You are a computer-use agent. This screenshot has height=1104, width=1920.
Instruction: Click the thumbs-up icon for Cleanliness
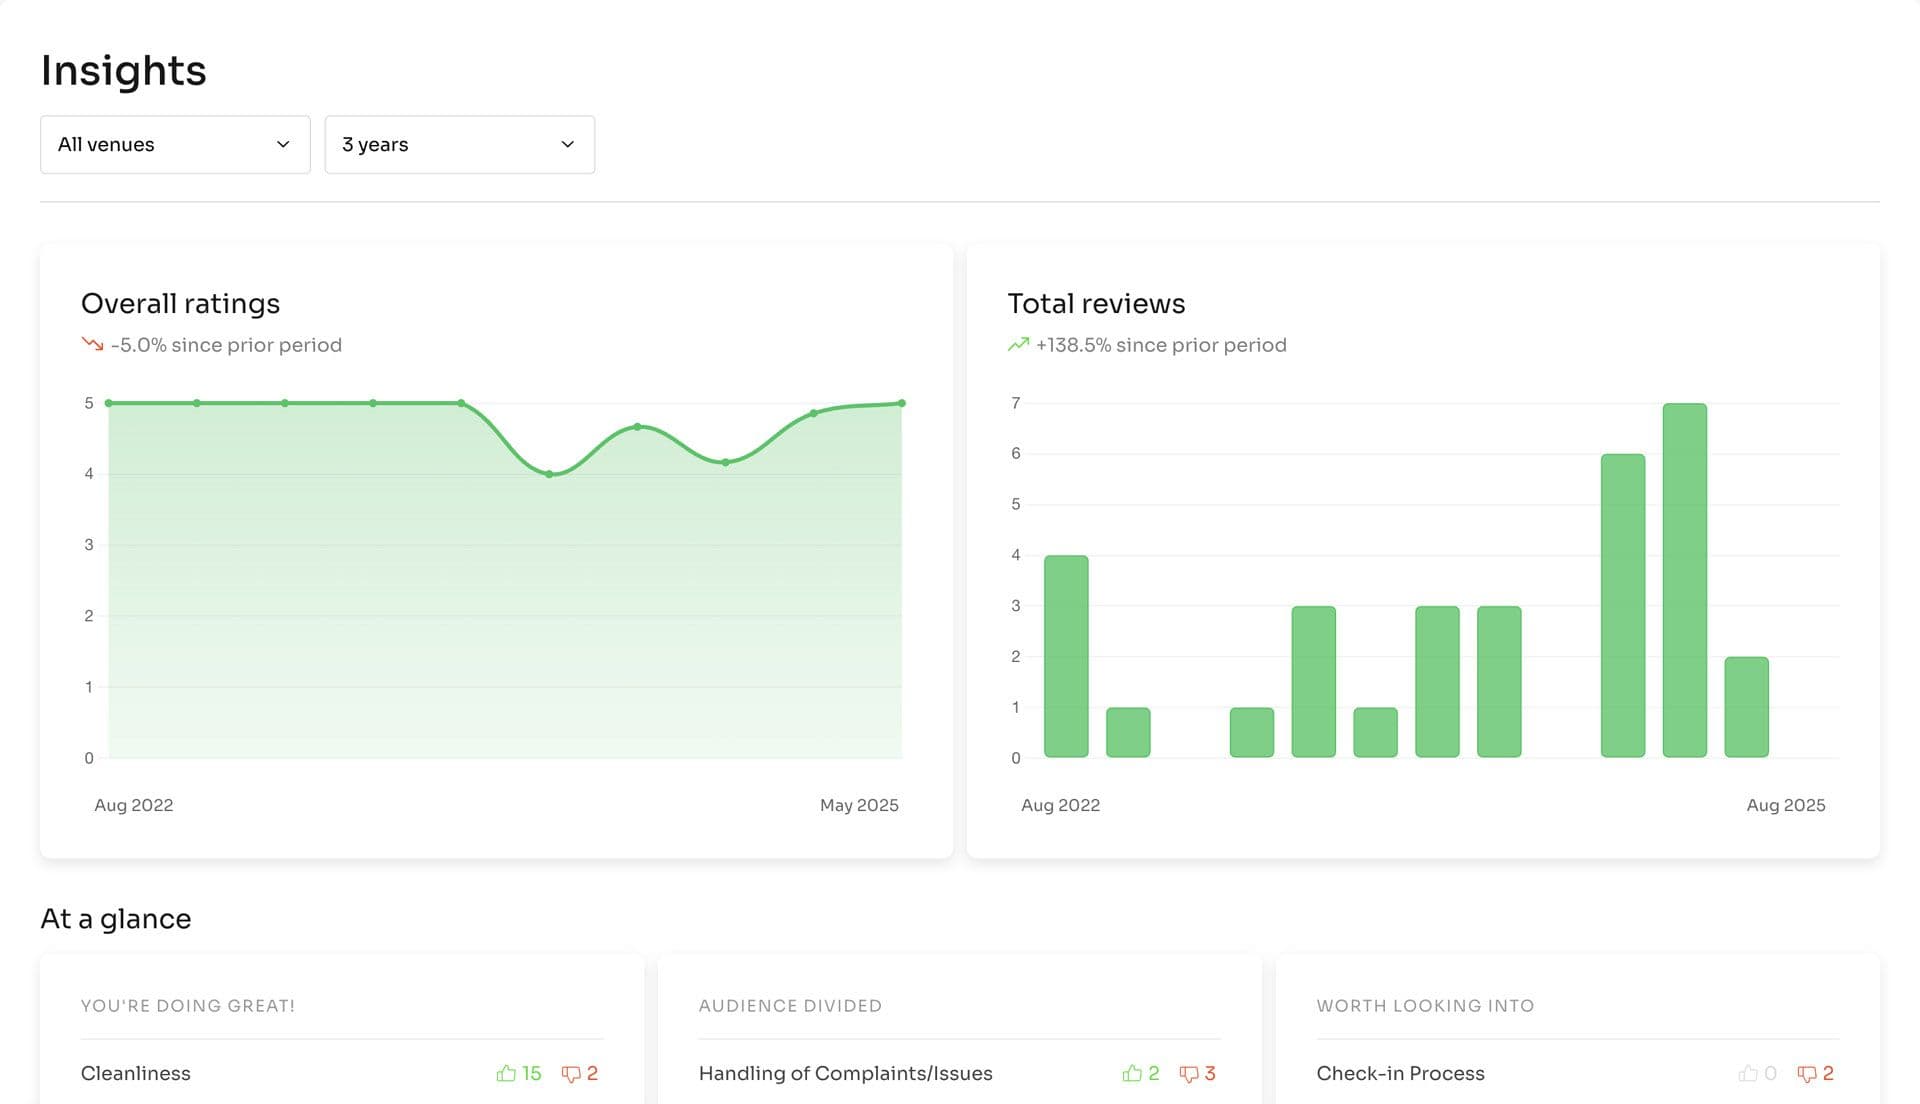click(x=506, y=1073)
